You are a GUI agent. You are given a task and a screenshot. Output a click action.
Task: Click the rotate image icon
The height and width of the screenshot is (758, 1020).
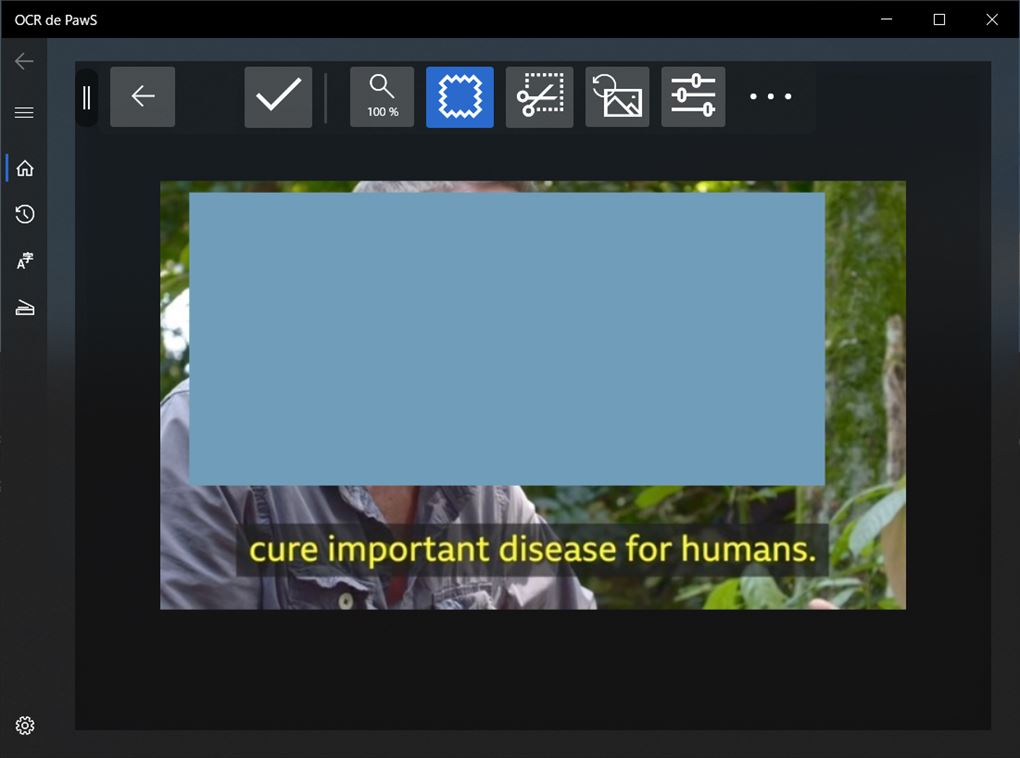[x=617, y=97]
